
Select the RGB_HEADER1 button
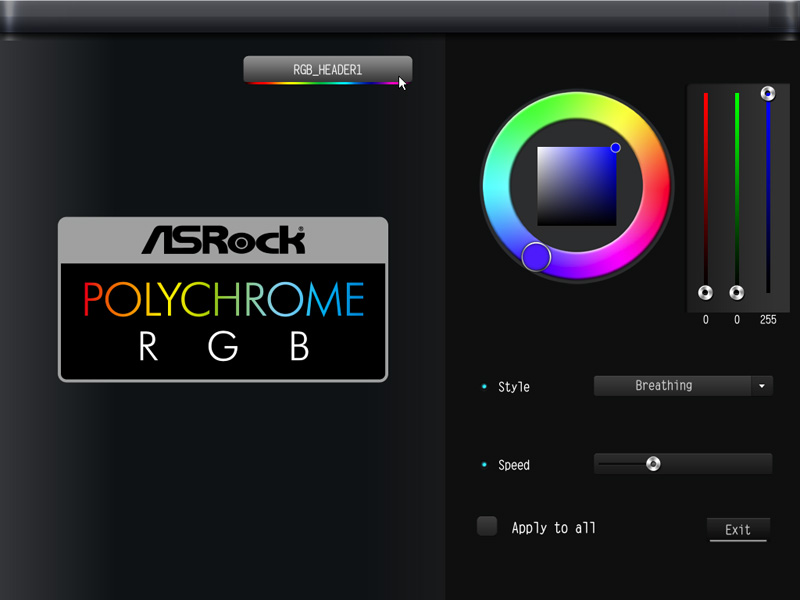[328, 70]
